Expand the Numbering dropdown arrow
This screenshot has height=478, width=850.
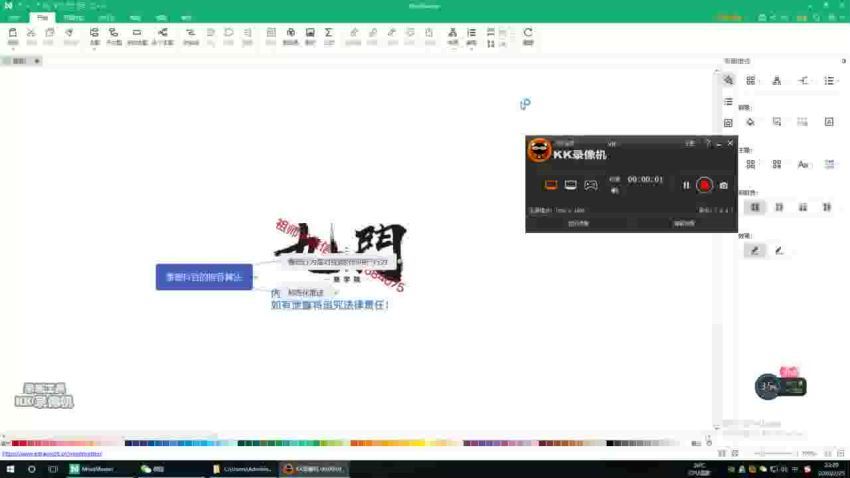click(472, 49)
